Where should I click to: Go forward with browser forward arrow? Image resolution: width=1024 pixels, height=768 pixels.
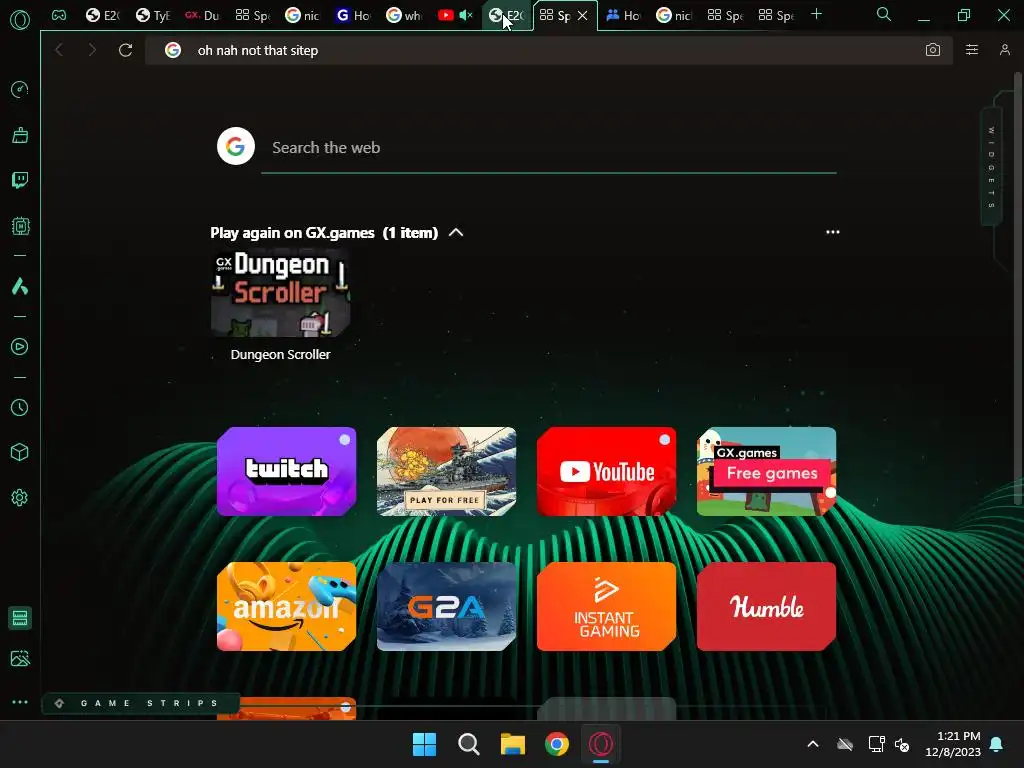click(x=91, y=50)
